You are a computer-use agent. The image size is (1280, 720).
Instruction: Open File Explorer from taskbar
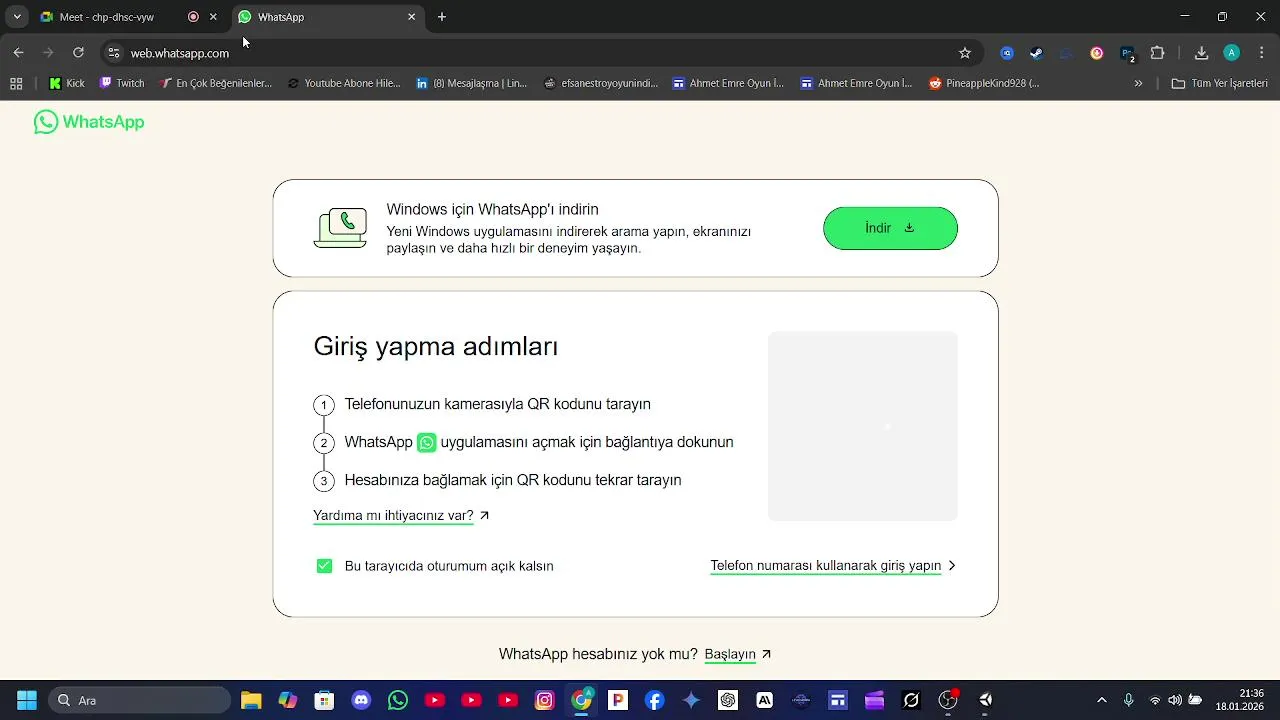tap(251, 700)
